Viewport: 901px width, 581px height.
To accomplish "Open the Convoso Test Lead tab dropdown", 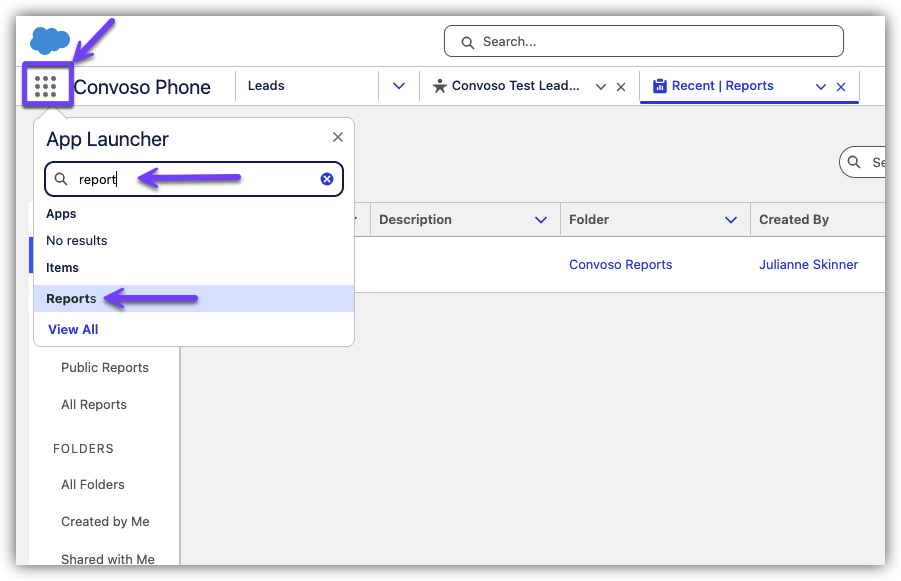I will point(601,87).
